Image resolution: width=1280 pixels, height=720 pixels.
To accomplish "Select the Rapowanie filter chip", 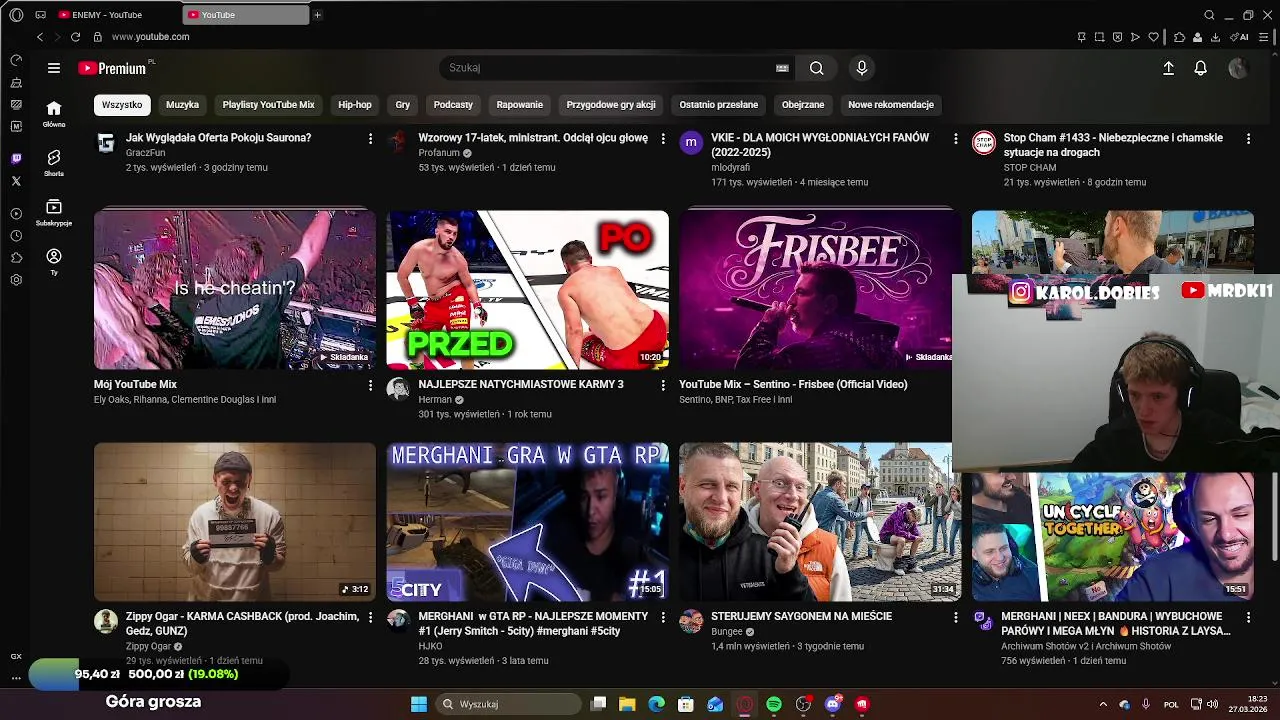I will pyautogui.click(x=520, y=104).
